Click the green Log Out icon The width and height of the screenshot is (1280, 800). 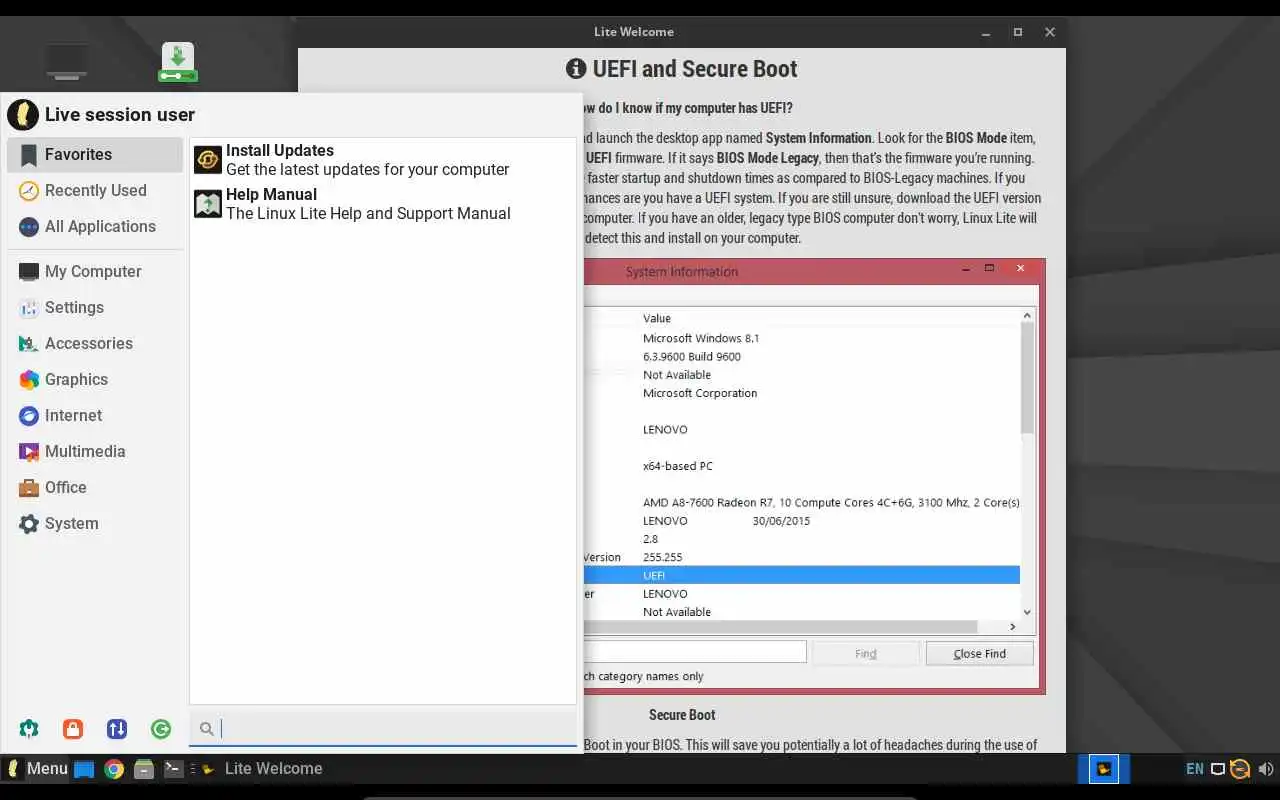click(161, 729)
